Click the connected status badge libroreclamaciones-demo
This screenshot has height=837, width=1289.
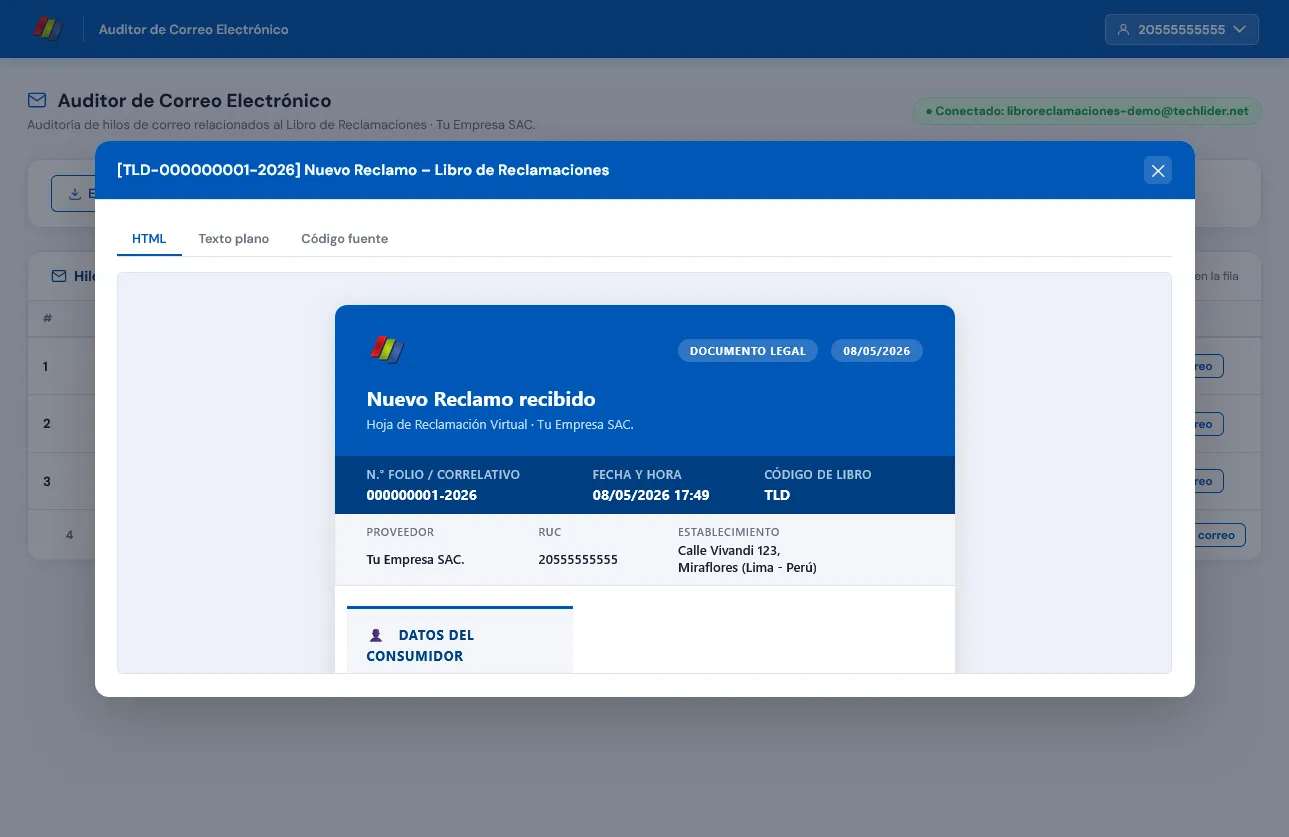tap(1086, 111)
